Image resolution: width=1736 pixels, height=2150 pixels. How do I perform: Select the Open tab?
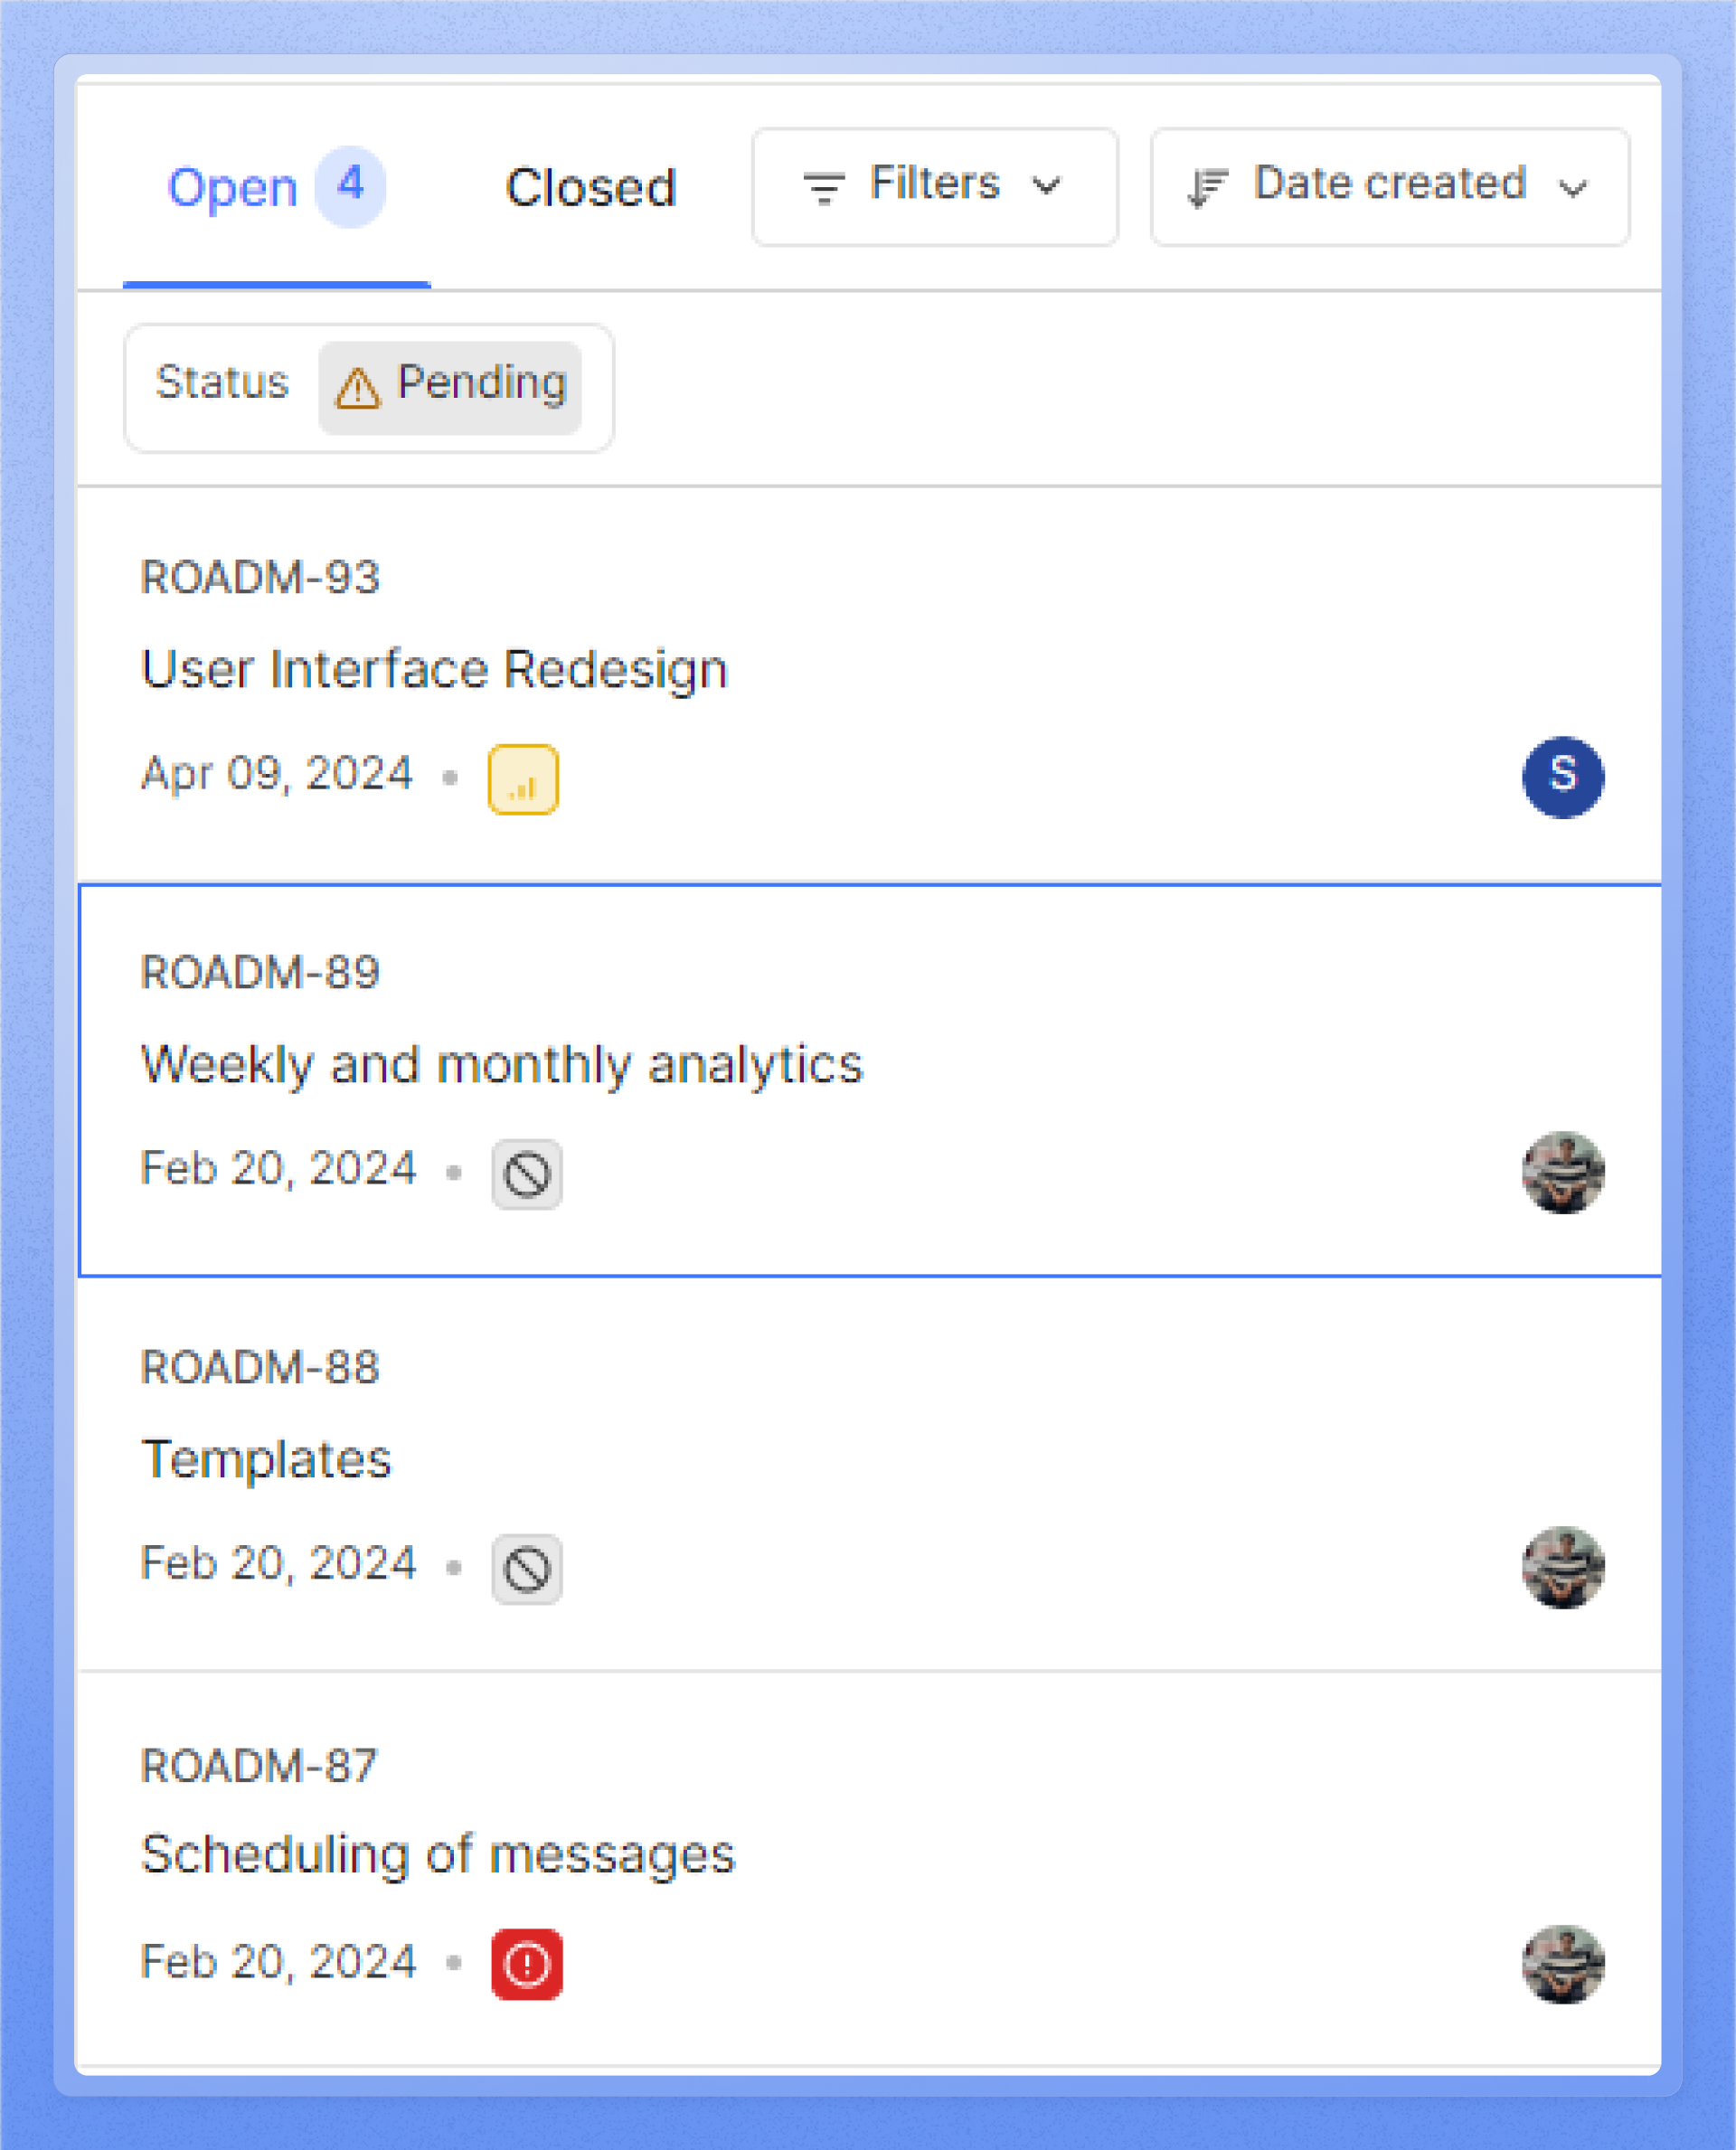tap(232, 188)
